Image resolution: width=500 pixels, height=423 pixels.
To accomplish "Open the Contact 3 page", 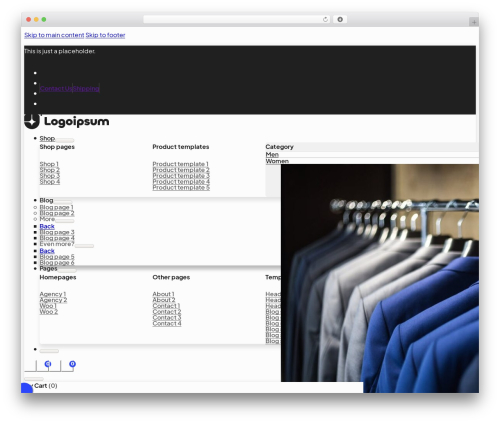I will [167, 317].
